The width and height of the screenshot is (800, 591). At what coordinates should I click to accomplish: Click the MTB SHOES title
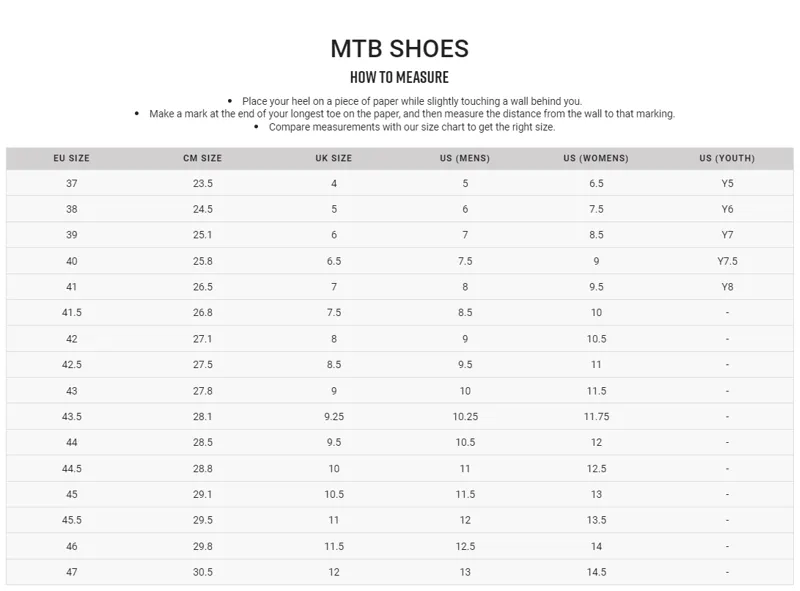coord(399,48)
